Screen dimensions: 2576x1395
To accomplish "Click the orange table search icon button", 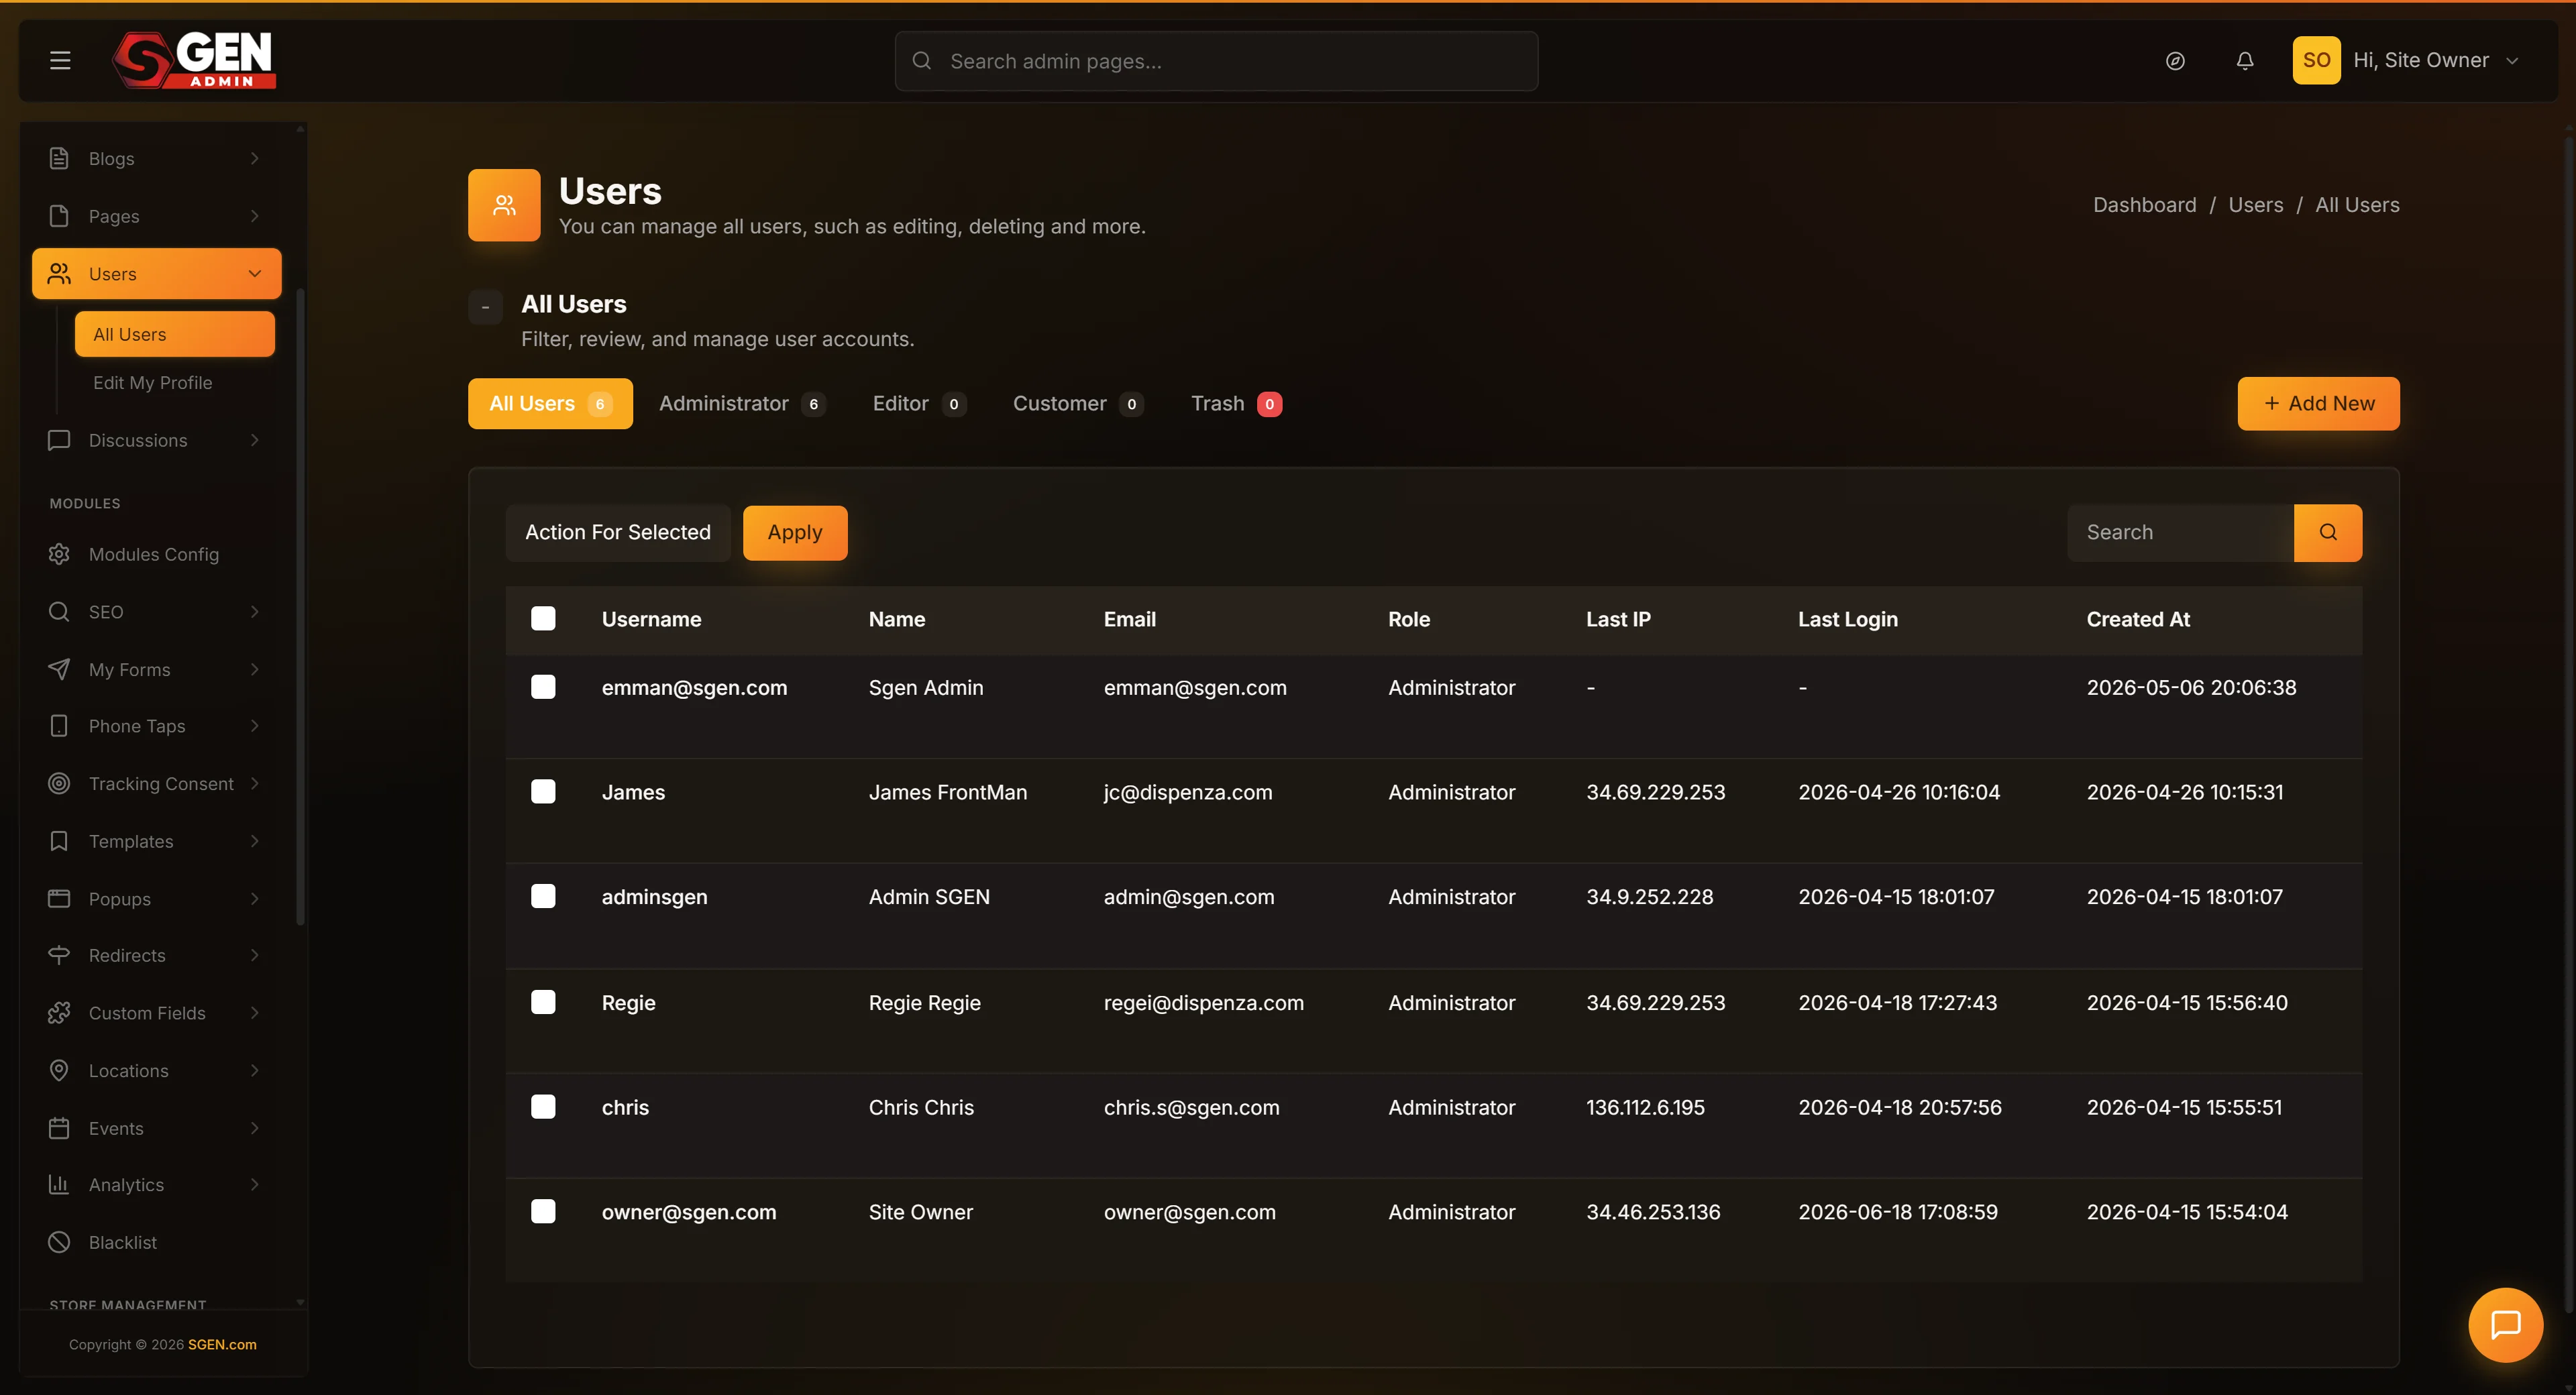I will coord(2328,533).
